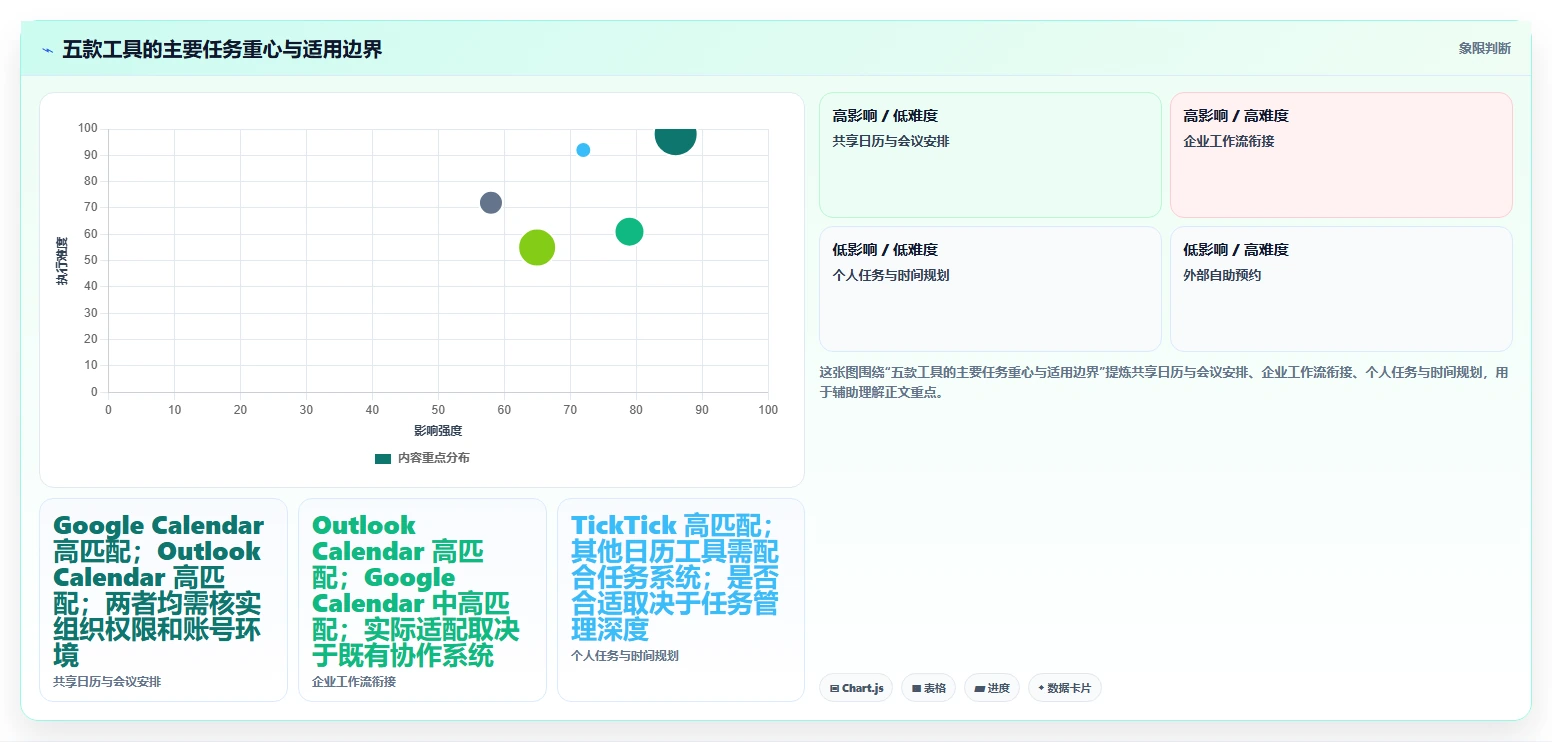Click the 五款工具的主要任务重心与适用边界 heading
The height and width of the screenshot is (742, 1552).
coord(222,49)
